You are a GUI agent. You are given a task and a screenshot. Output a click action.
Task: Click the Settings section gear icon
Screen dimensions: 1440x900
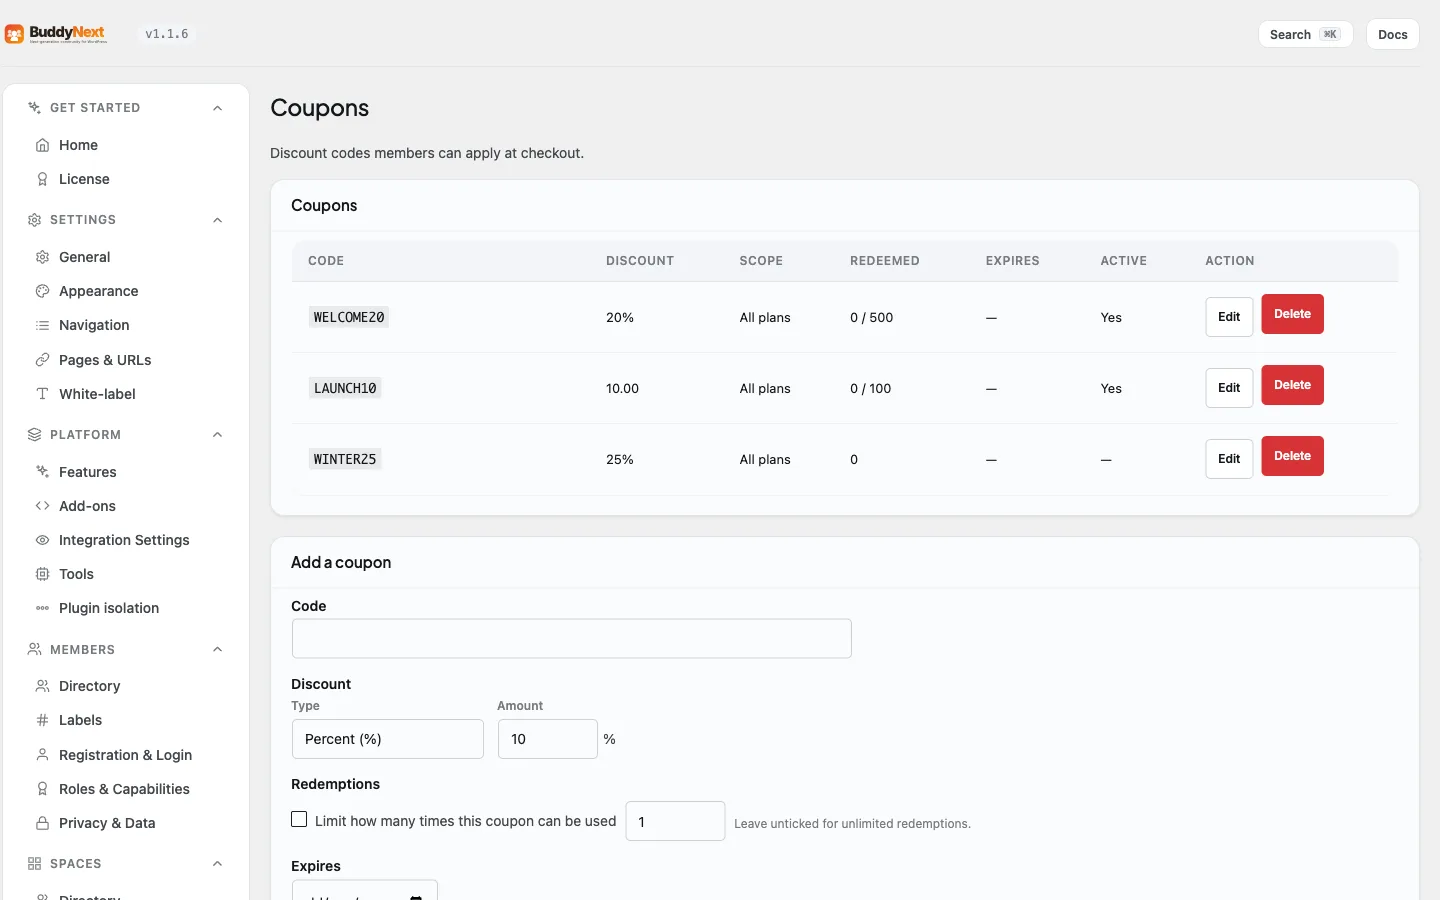point(34,220)
